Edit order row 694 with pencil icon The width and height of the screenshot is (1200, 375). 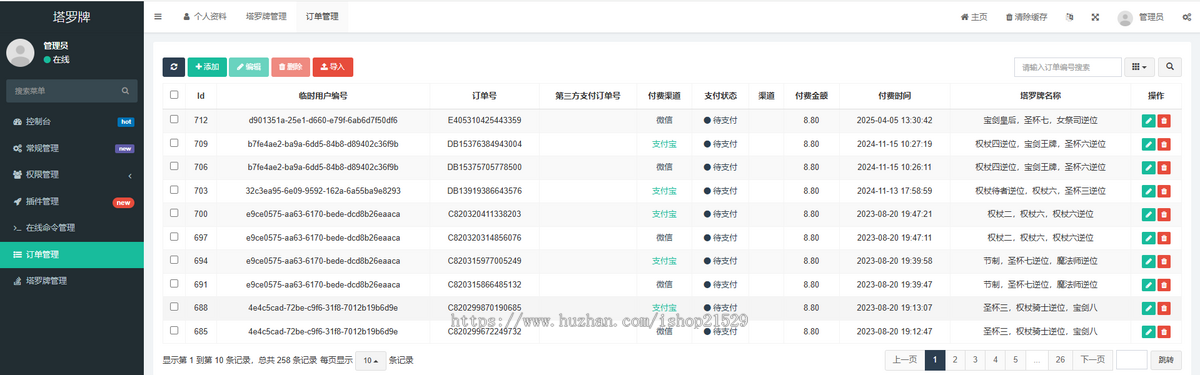[x=1148, y=261]
